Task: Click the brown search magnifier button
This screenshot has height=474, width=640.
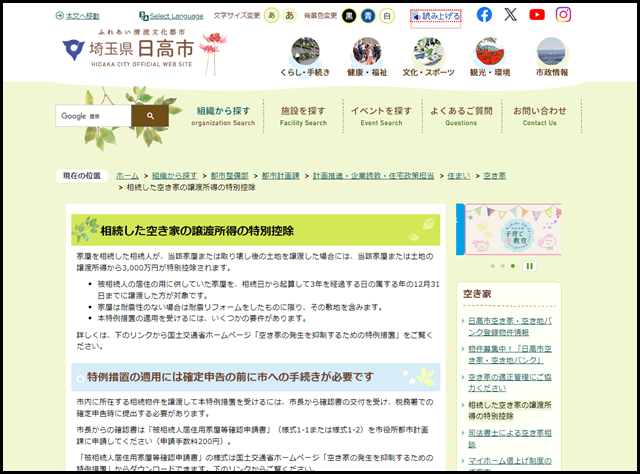Action: [x=150, y=116]
